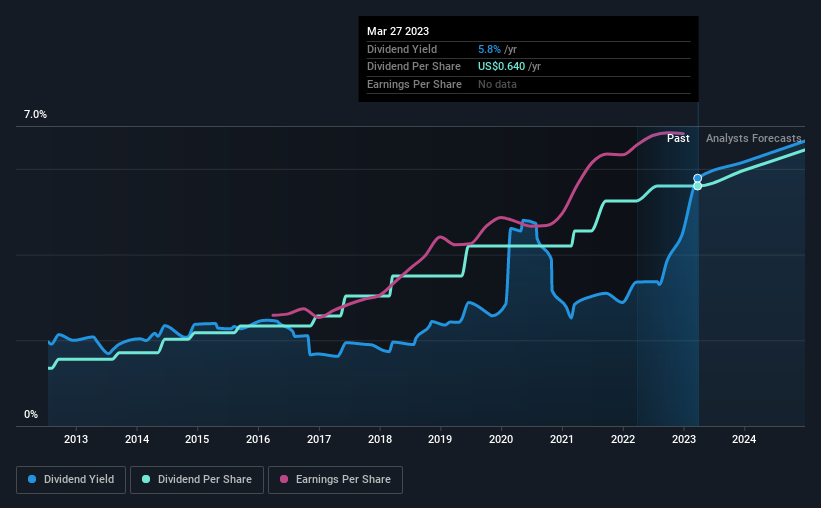Image resolution: width=821 pixels, height=508 pixels.
Task: Click the 2020 x-axis label
Action: 501,439
